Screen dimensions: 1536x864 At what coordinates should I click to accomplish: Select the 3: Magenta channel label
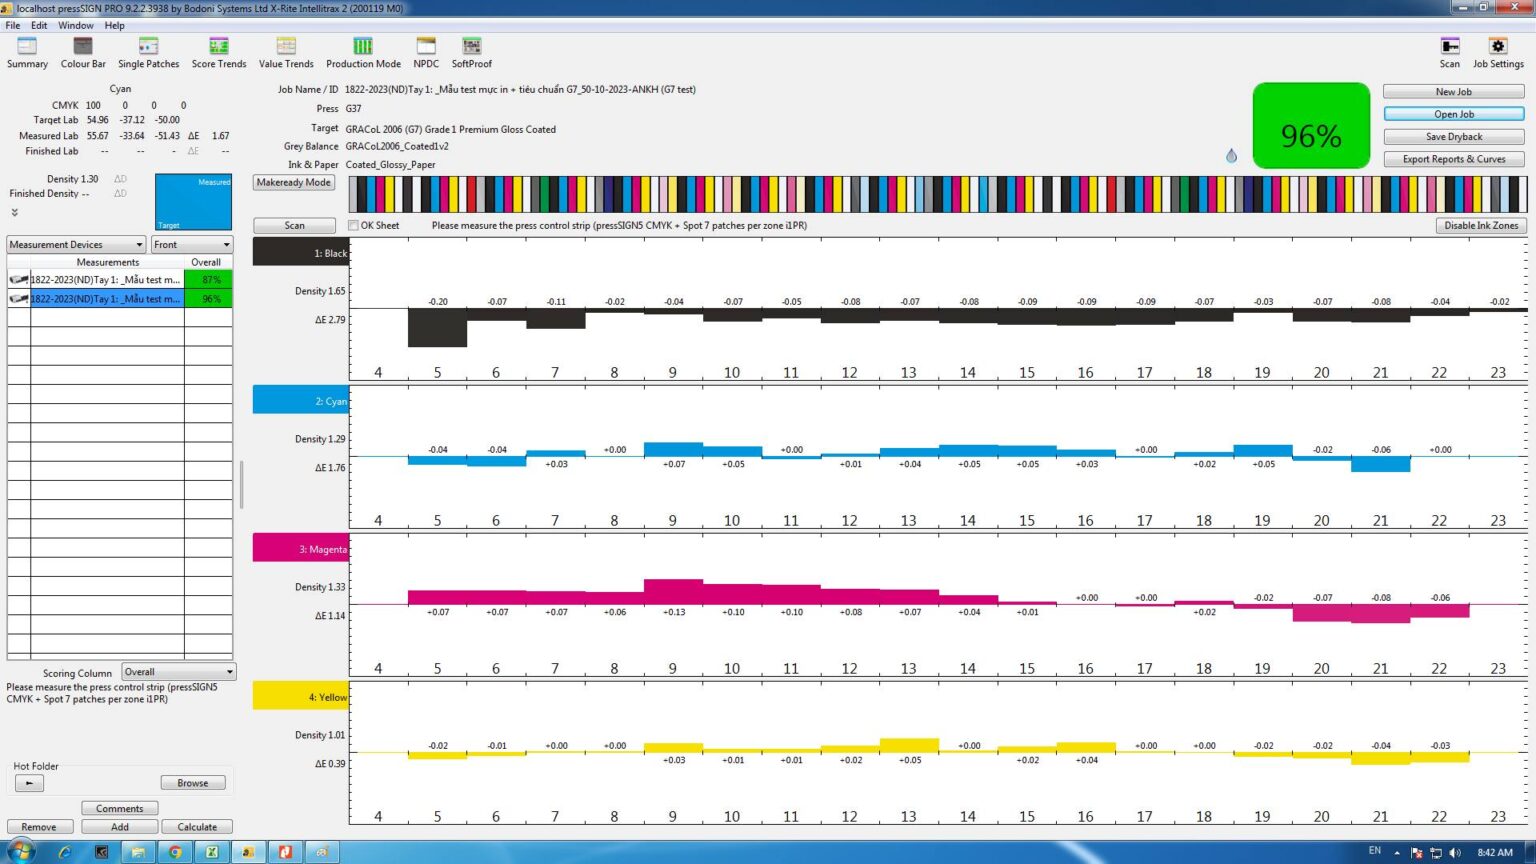click(x=300, y=548)
